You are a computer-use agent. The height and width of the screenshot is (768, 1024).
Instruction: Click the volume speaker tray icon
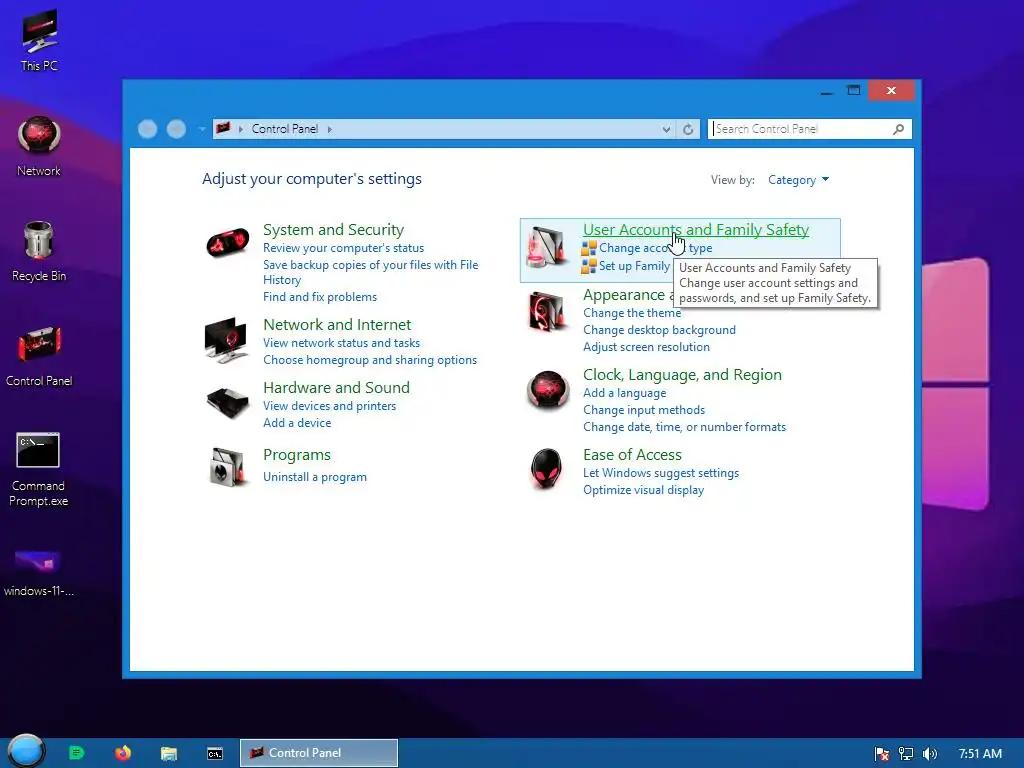tap(930, 754)
